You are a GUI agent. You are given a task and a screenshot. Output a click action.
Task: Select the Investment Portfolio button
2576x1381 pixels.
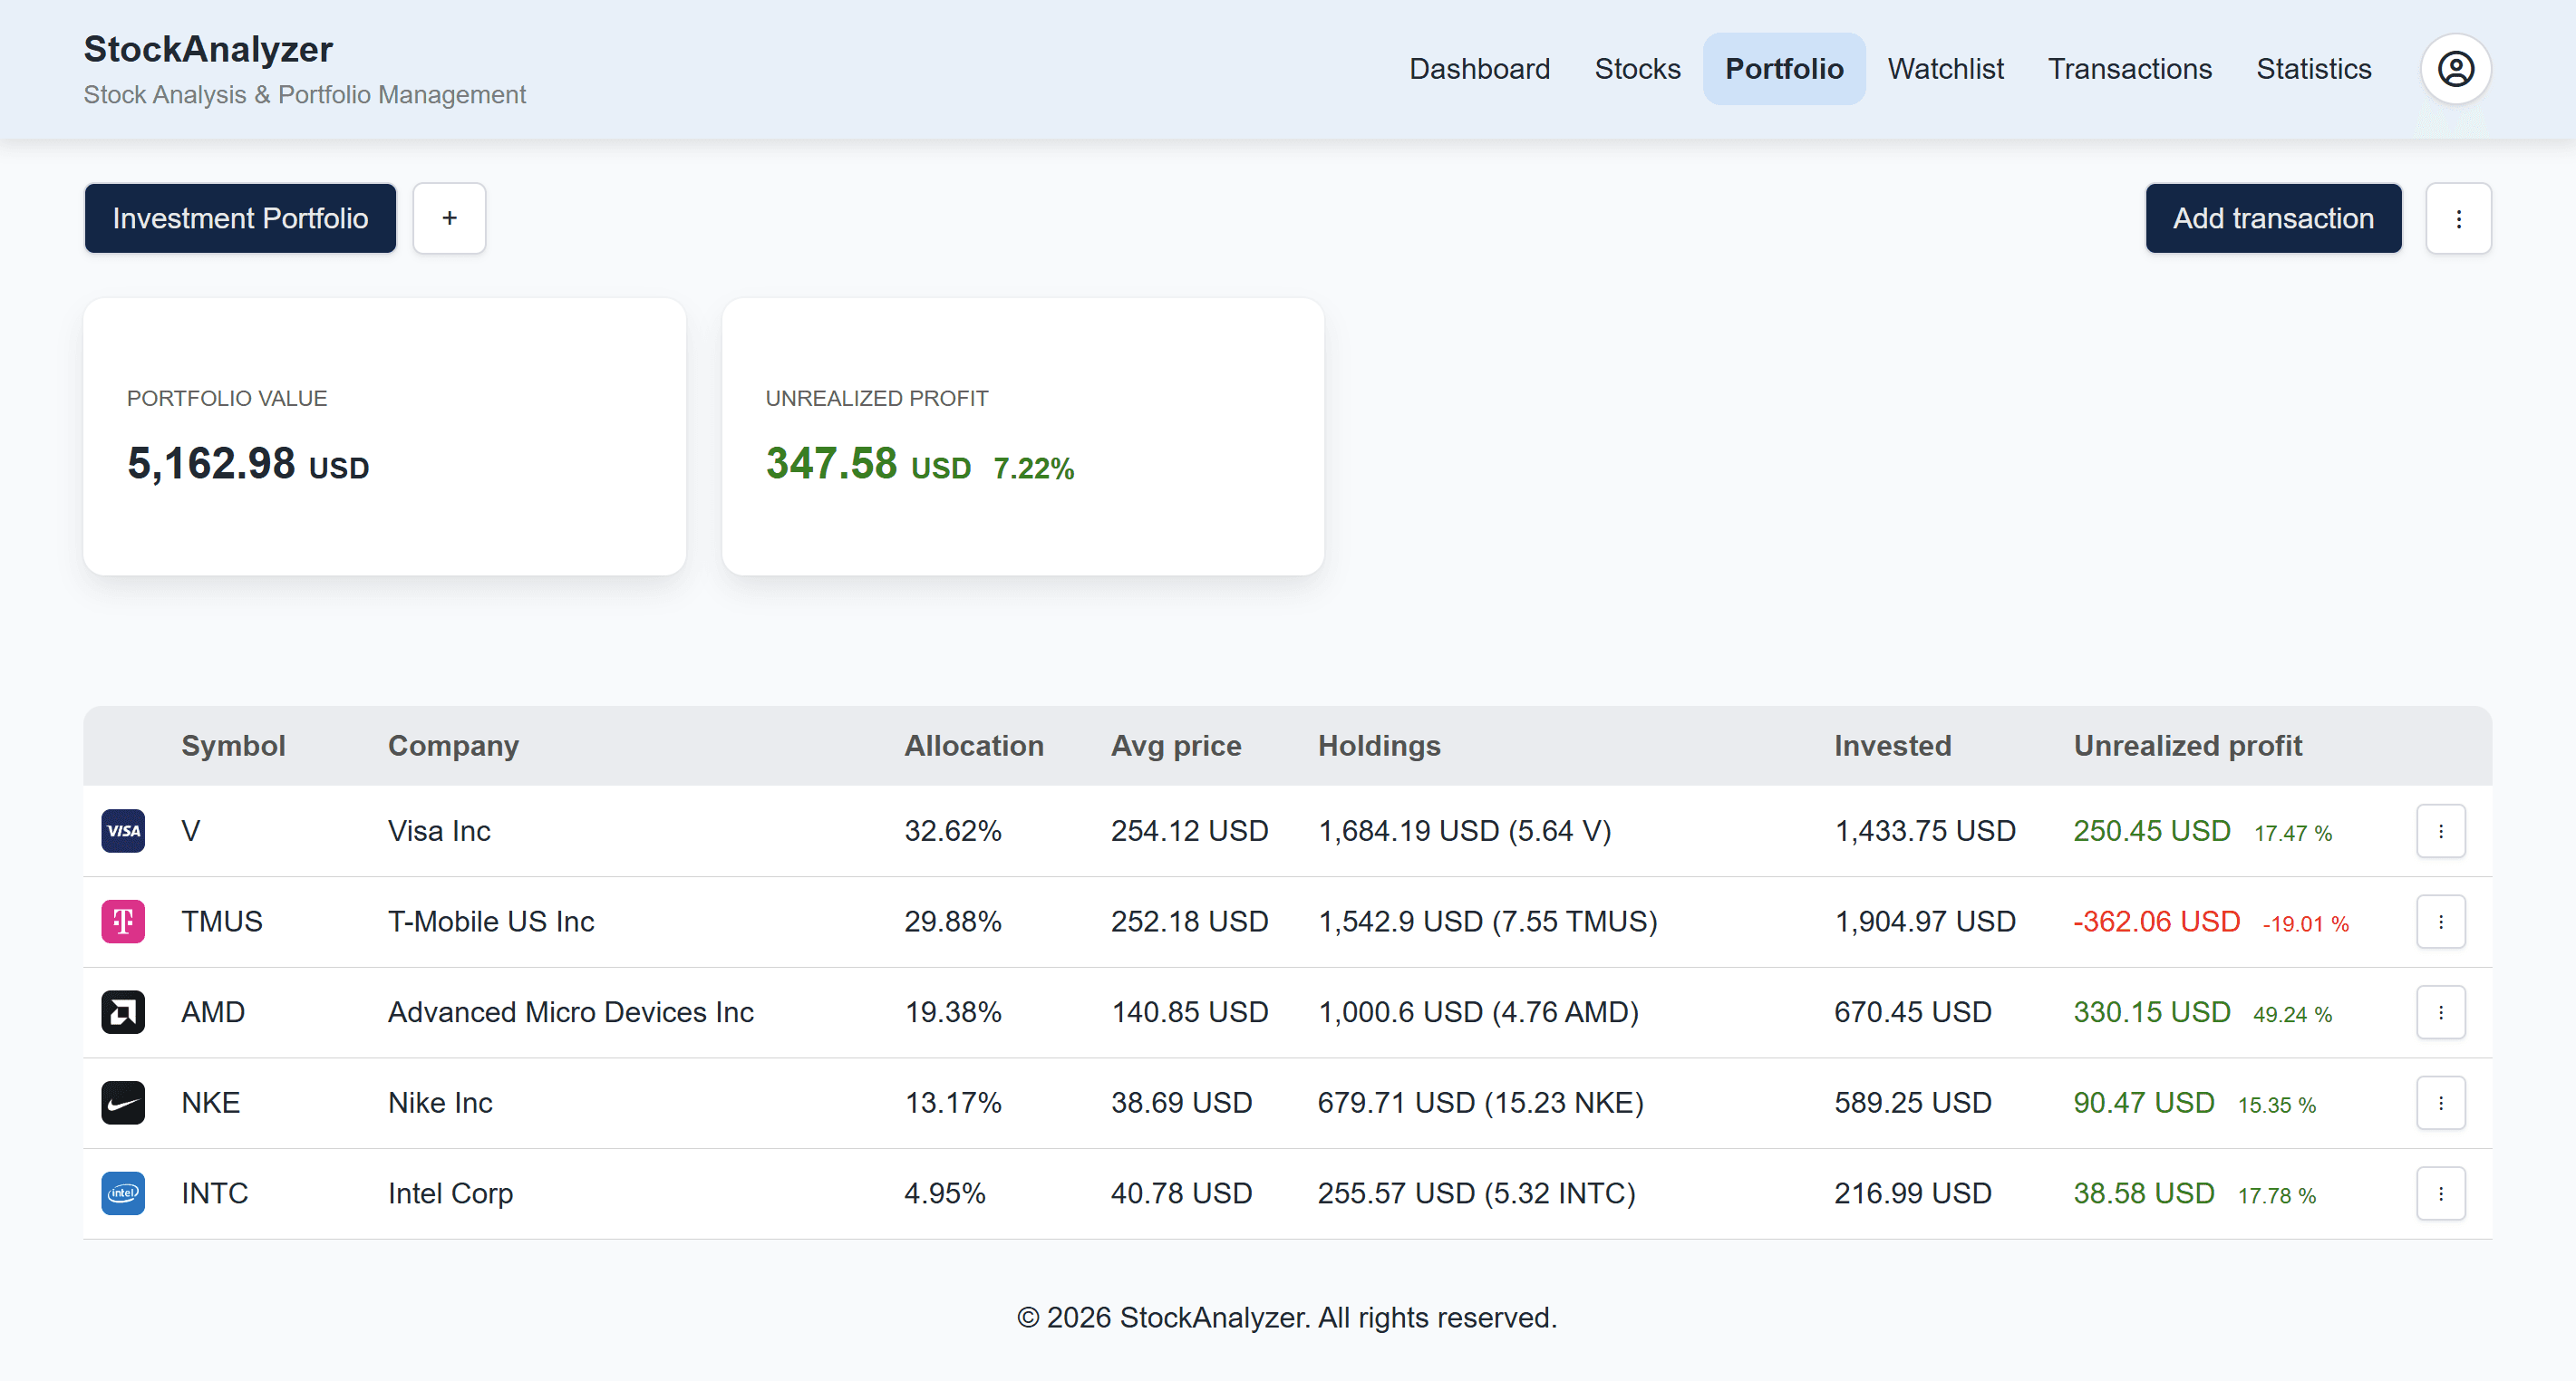click(x=240, y=218)
